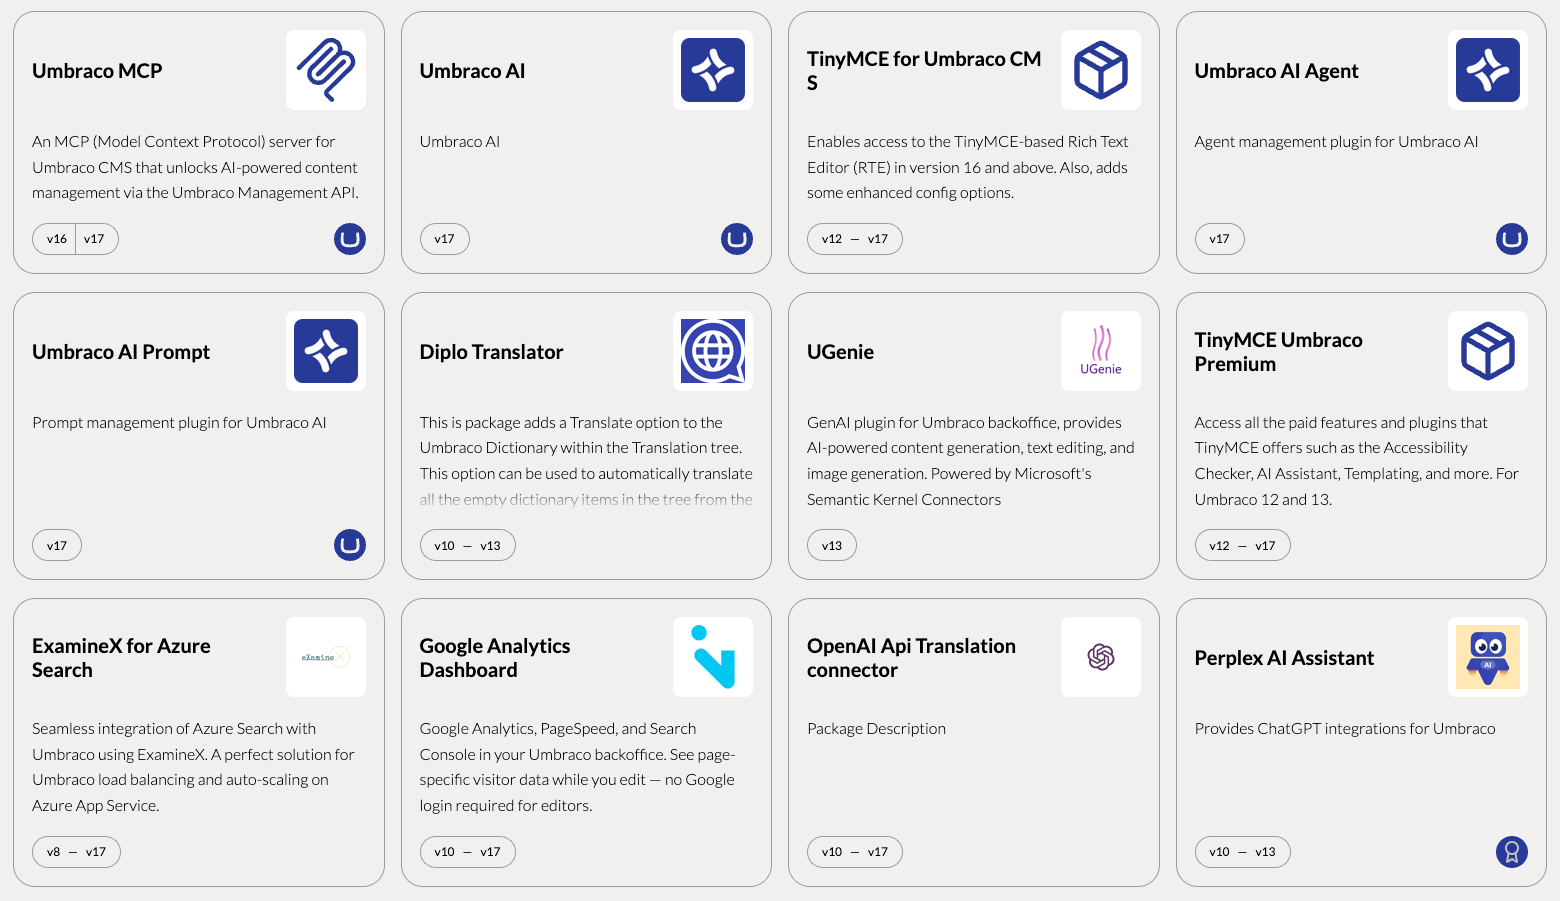1560x901 pixels.
Task: Open the UGenie package title
Action: click(840, 352)
